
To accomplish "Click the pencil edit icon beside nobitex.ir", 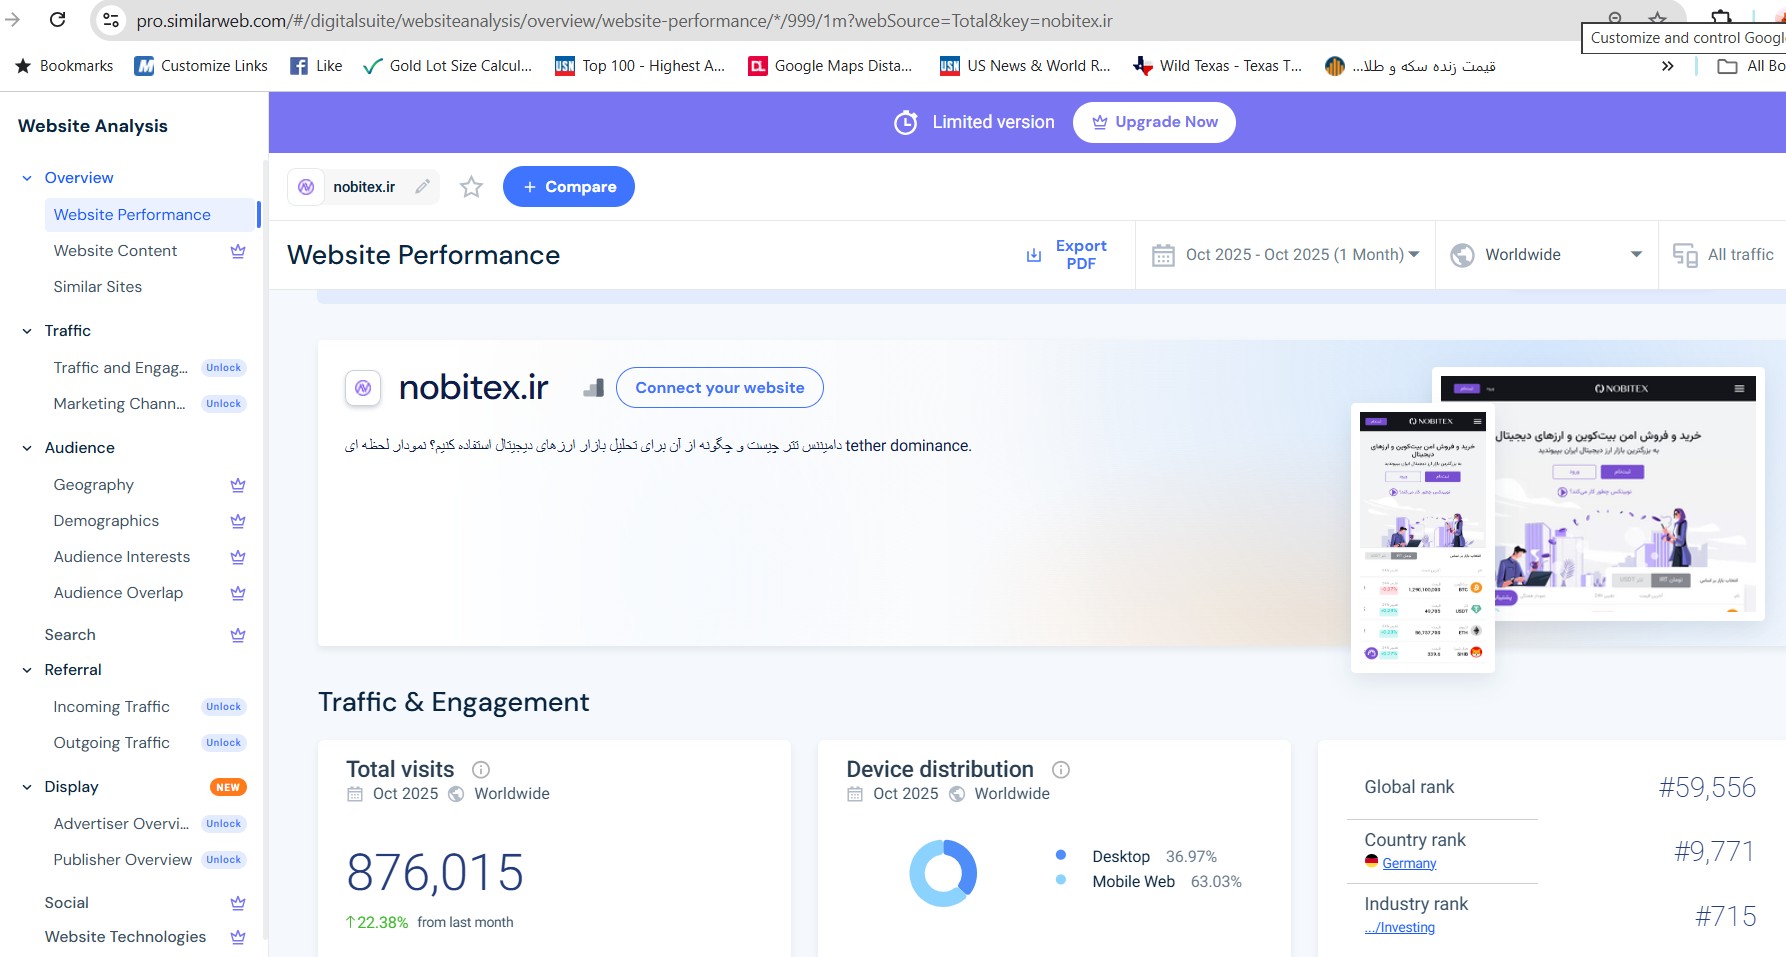I will tap(422, 187).
